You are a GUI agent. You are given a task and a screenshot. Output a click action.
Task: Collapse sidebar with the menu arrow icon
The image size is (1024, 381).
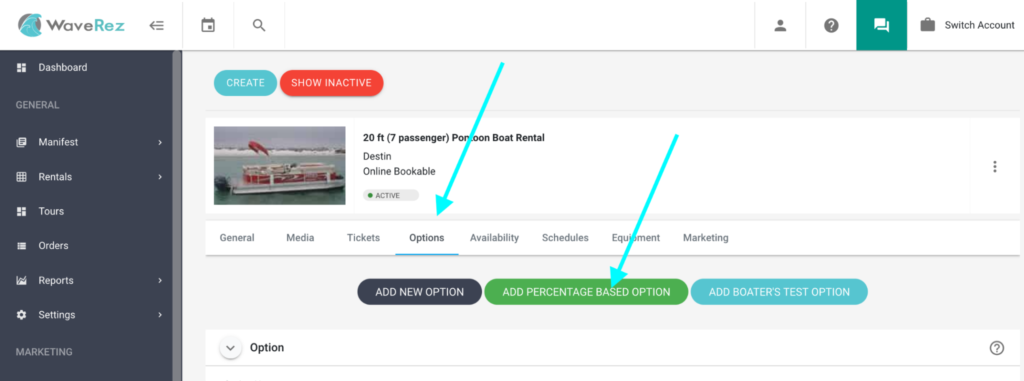click(x=157, y=25)
